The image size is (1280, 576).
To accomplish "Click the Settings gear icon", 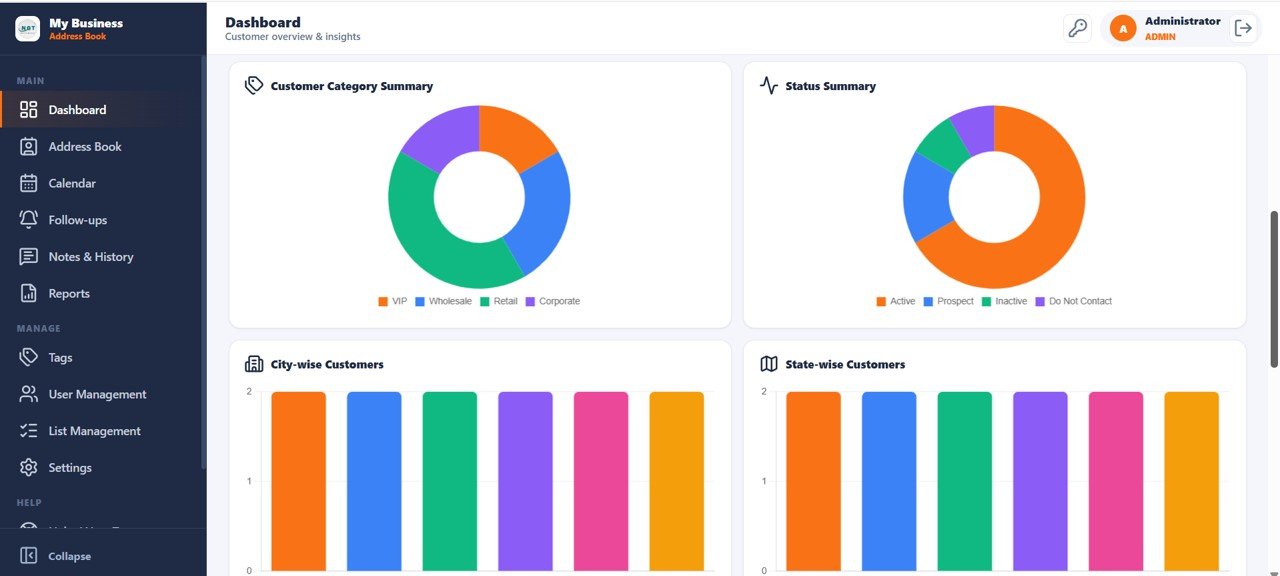I will pyautogui.click(x=29, y=468).
